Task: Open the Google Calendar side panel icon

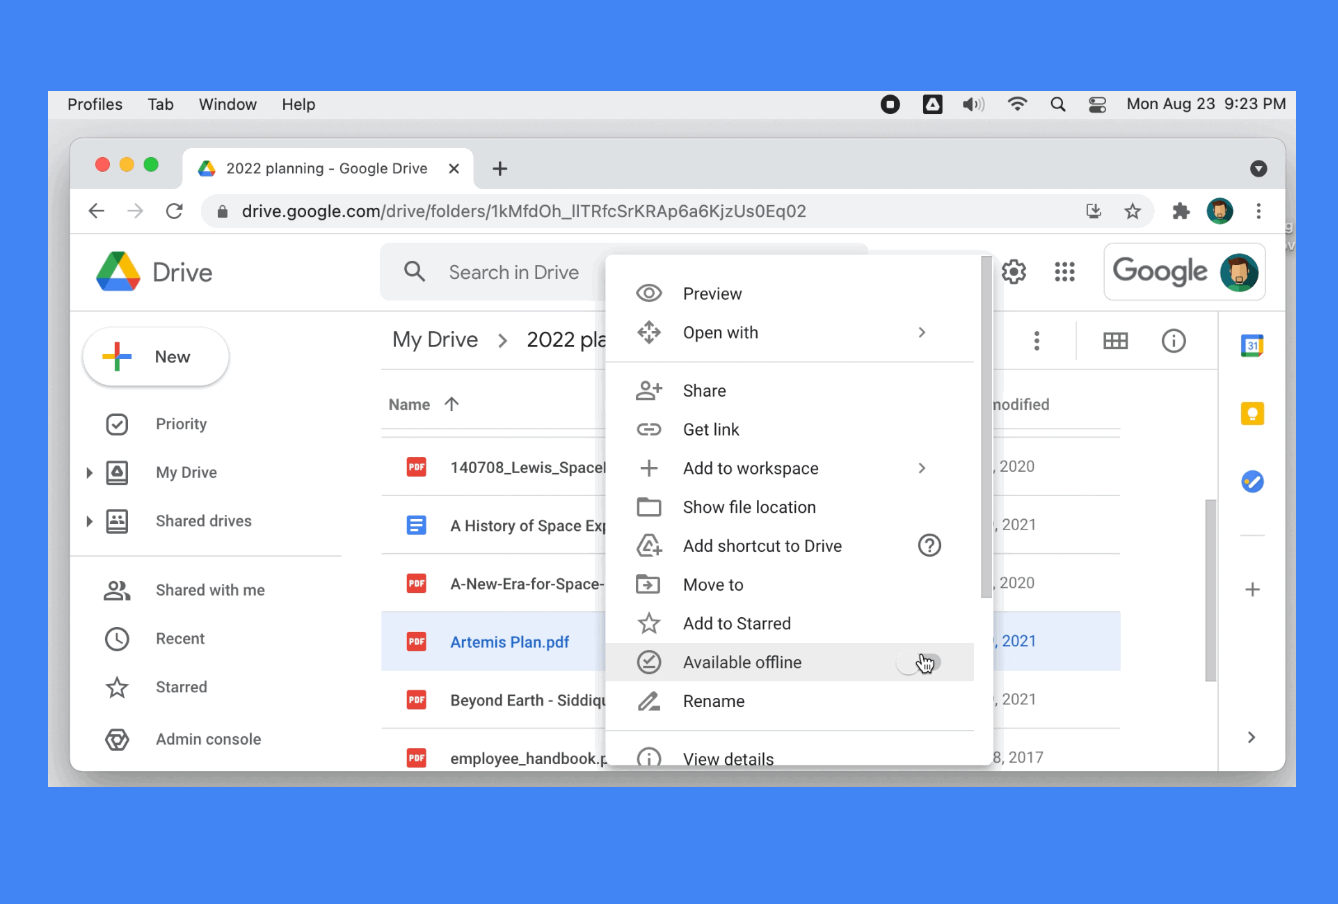Action: pyautogui.click(x=1252, y=346)
